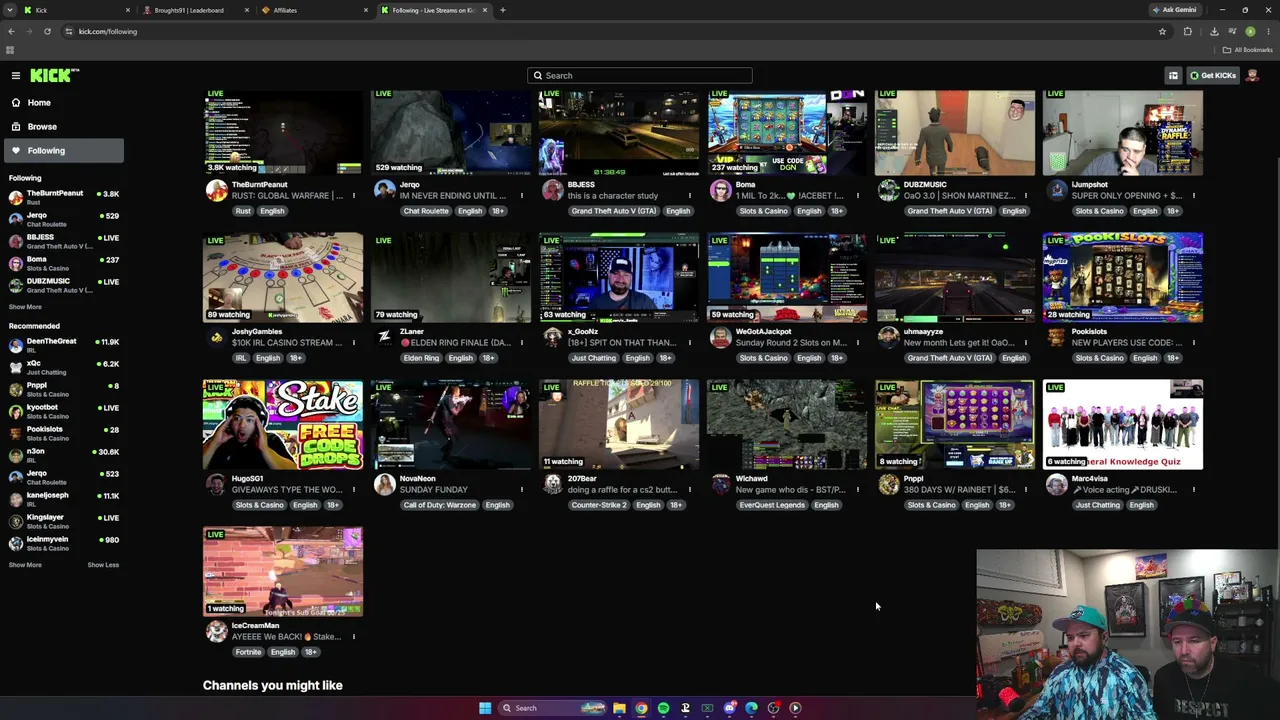Open the All Bookmarks folder

click(1247, 50)
